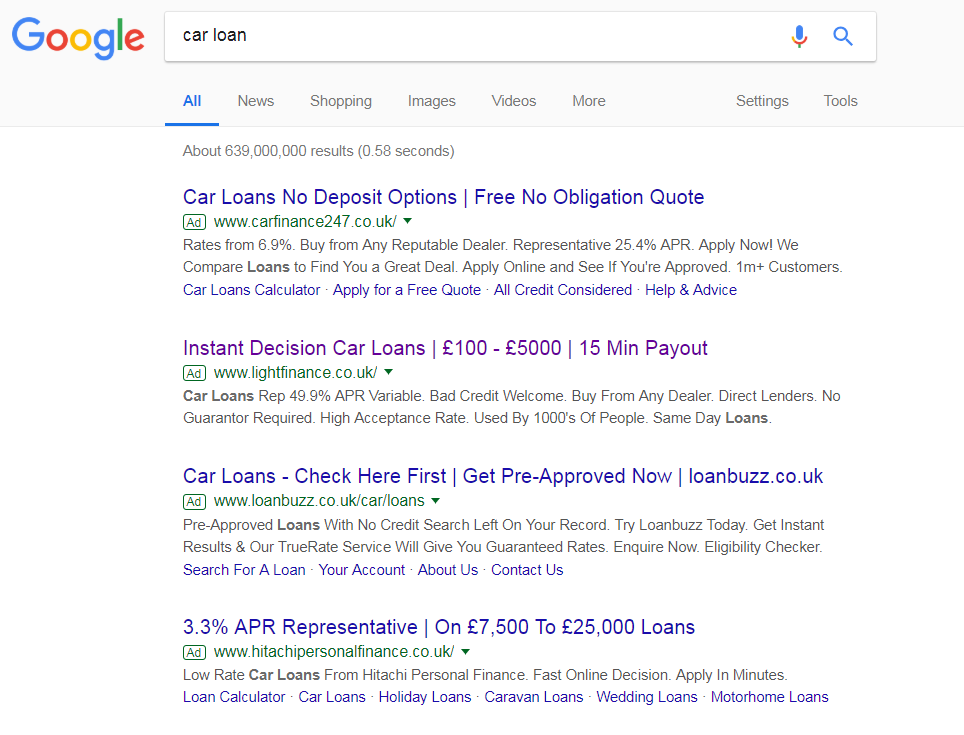Expand dropdown arrow next to loanbuzz.co.uk/car/loans

coord(436,501)
